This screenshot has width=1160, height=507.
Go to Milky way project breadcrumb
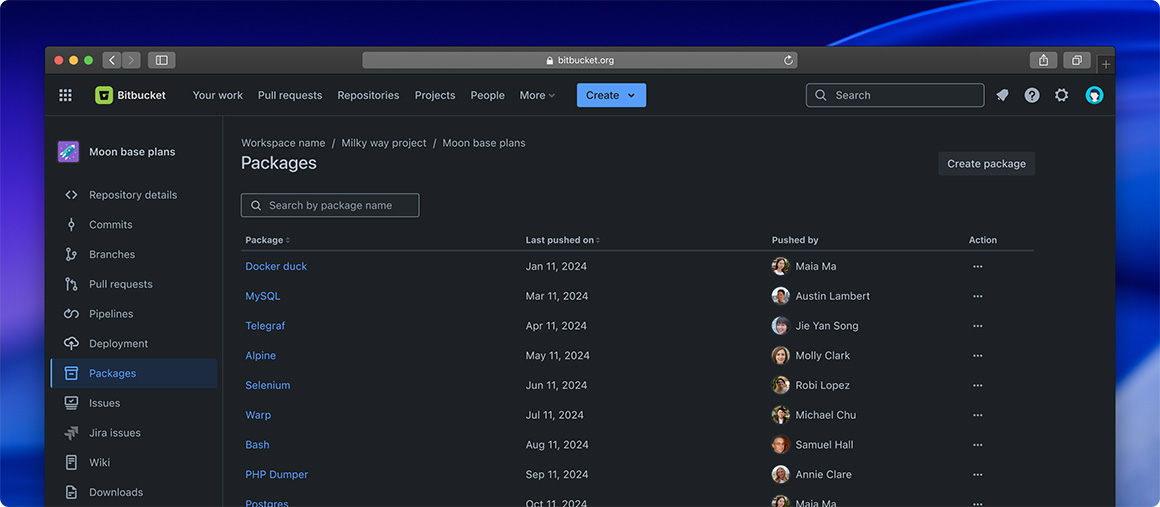coord(384,143)
